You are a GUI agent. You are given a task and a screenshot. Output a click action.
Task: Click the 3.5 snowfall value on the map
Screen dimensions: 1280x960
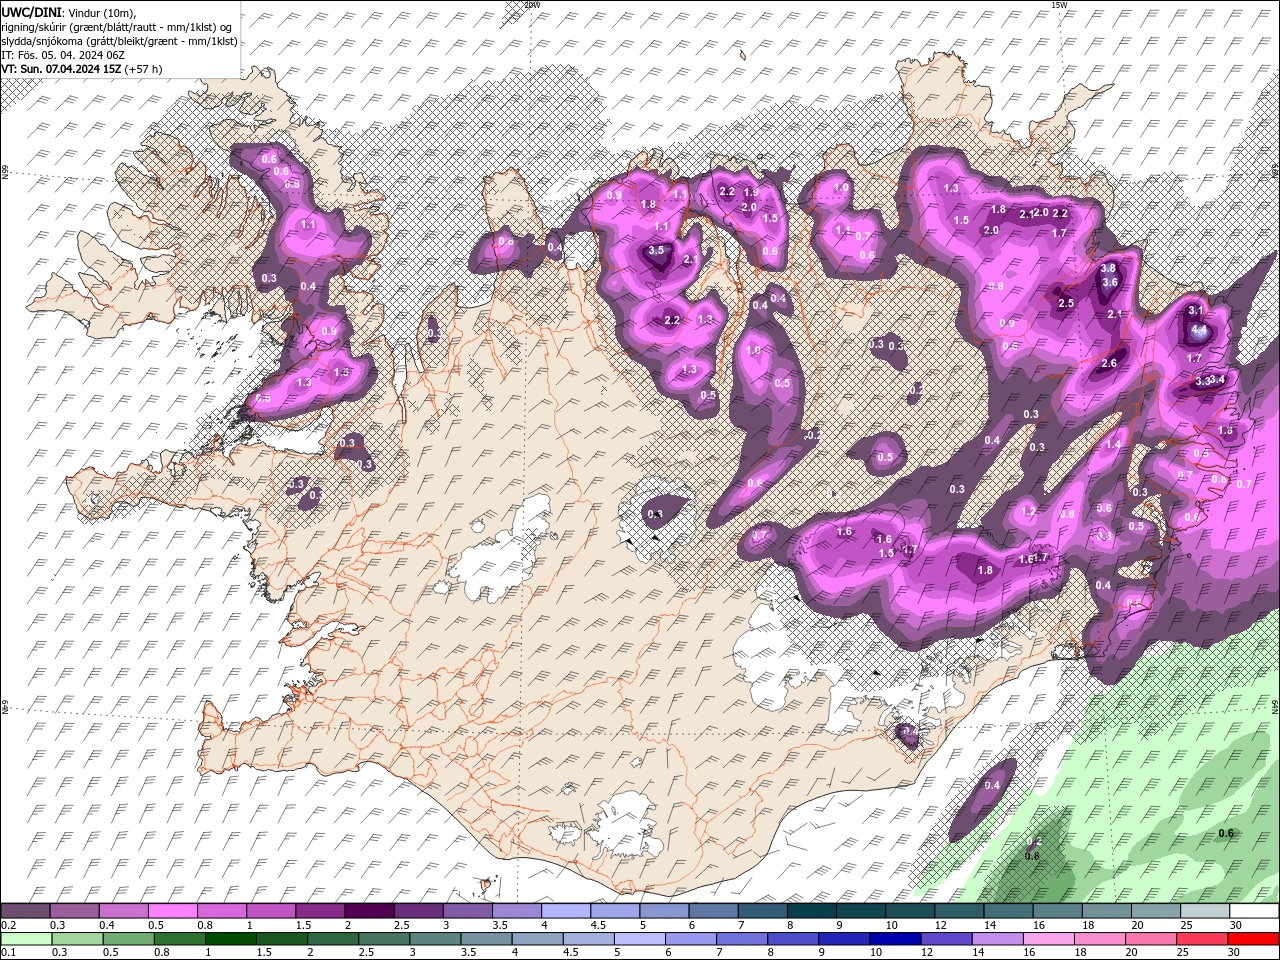tap(657, 251)
